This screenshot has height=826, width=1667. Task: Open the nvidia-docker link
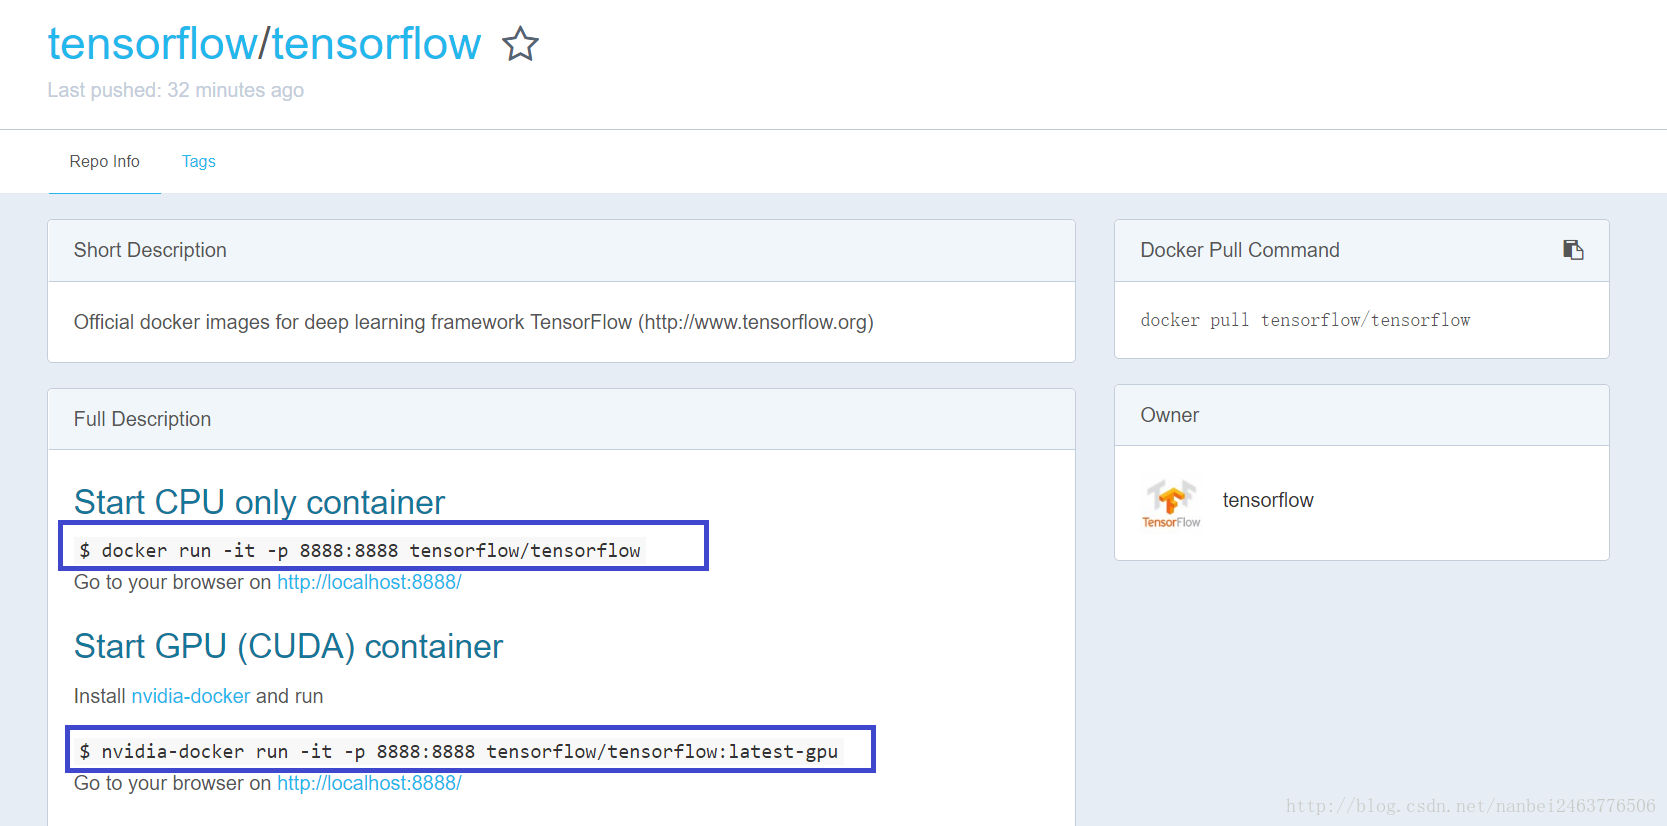click(191, 696)
